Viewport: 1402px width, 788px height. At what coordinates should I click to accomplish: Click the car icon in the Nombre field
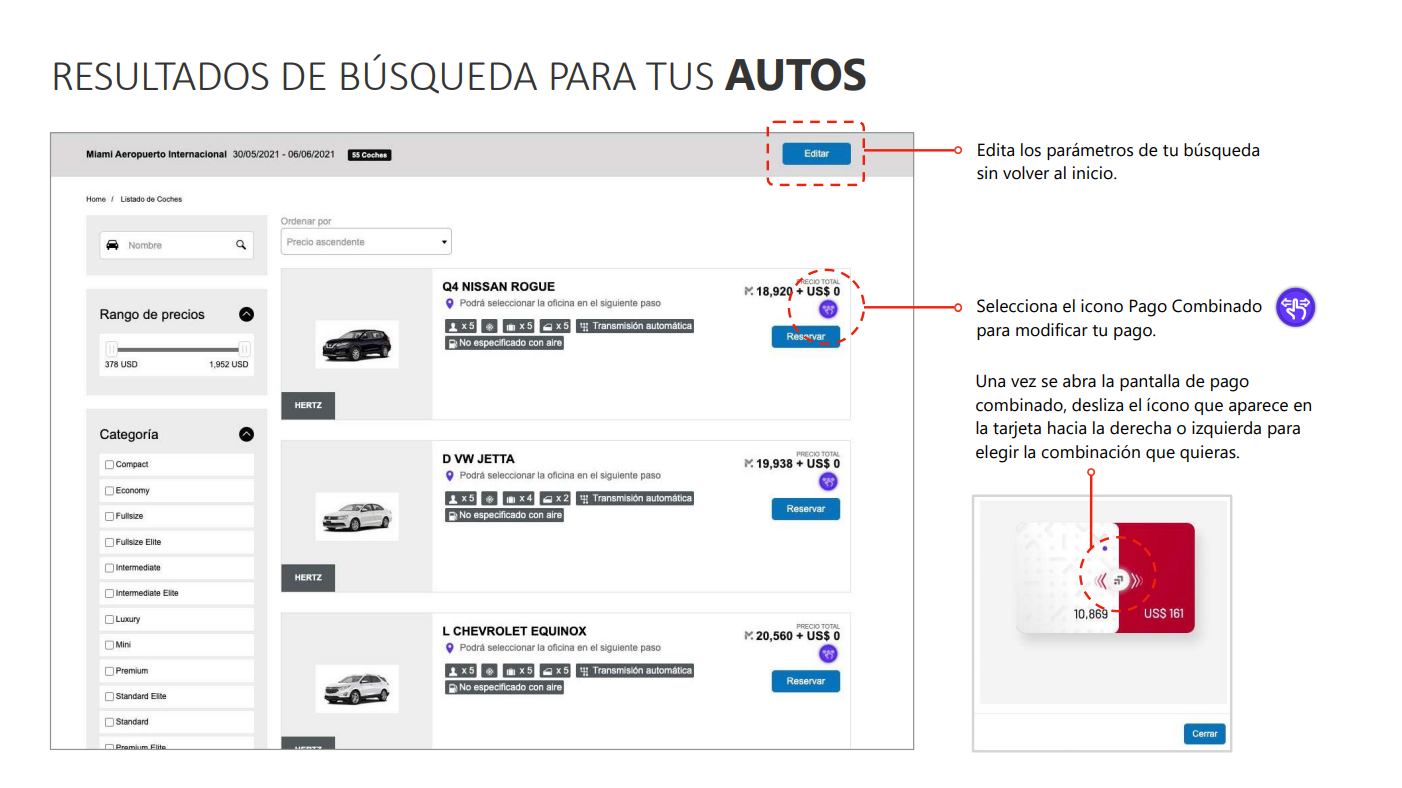point(113,245)
